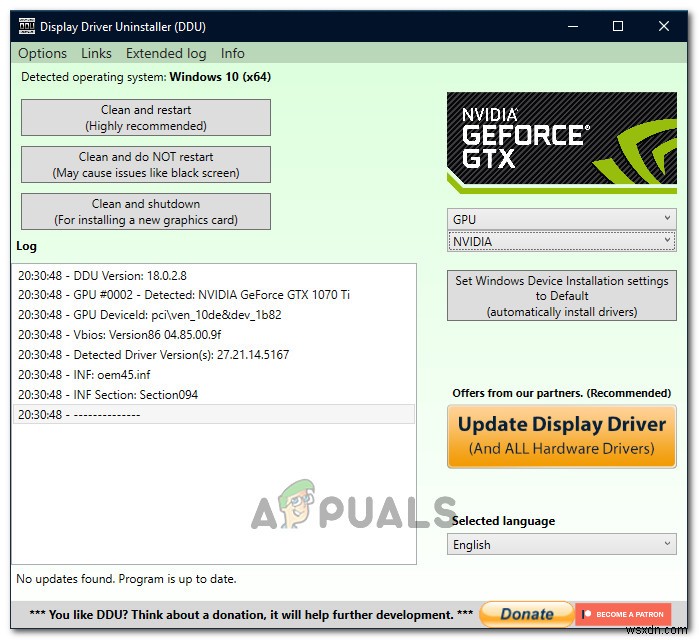Image resolution: width=699 pixels, height=640 pixels.
Task: Click Clean and shutdown button
Action: point(146,212)
